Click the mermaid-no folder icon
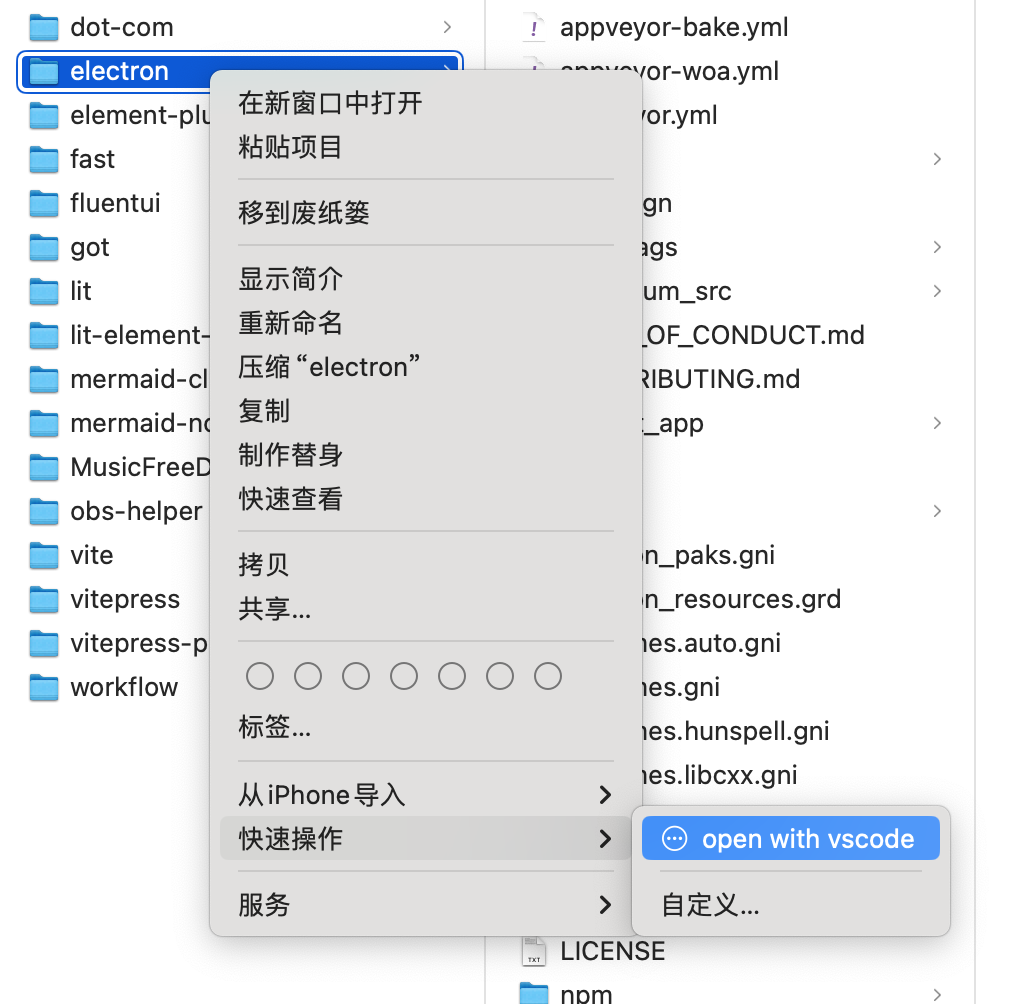Screen dimensions: 1026x1004 click(x=44, y=423)
